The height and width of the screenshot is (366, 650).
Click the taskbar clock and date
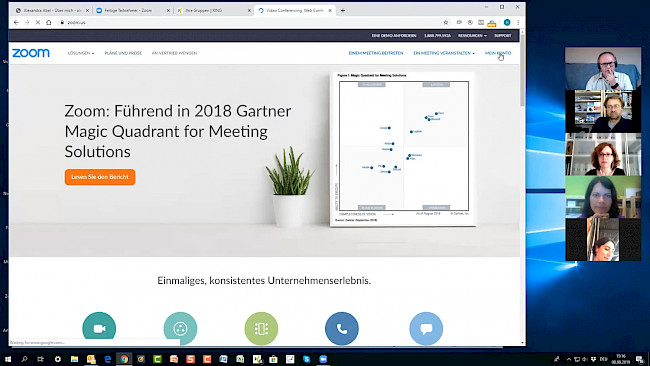click(x=621, y=359)
